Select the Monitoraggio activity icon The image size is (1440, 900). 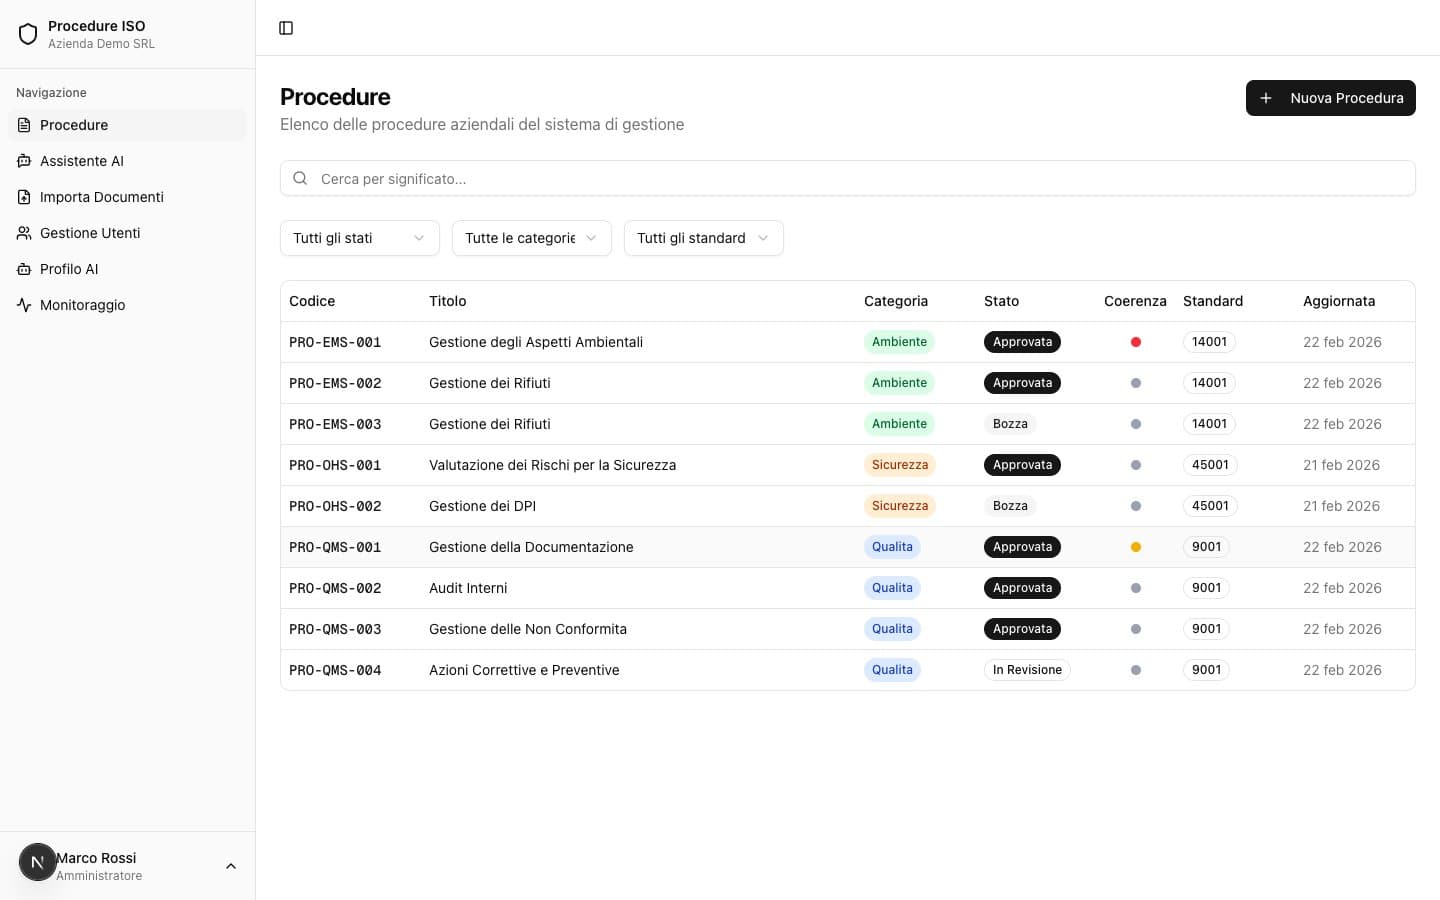[x=23, y=305]
